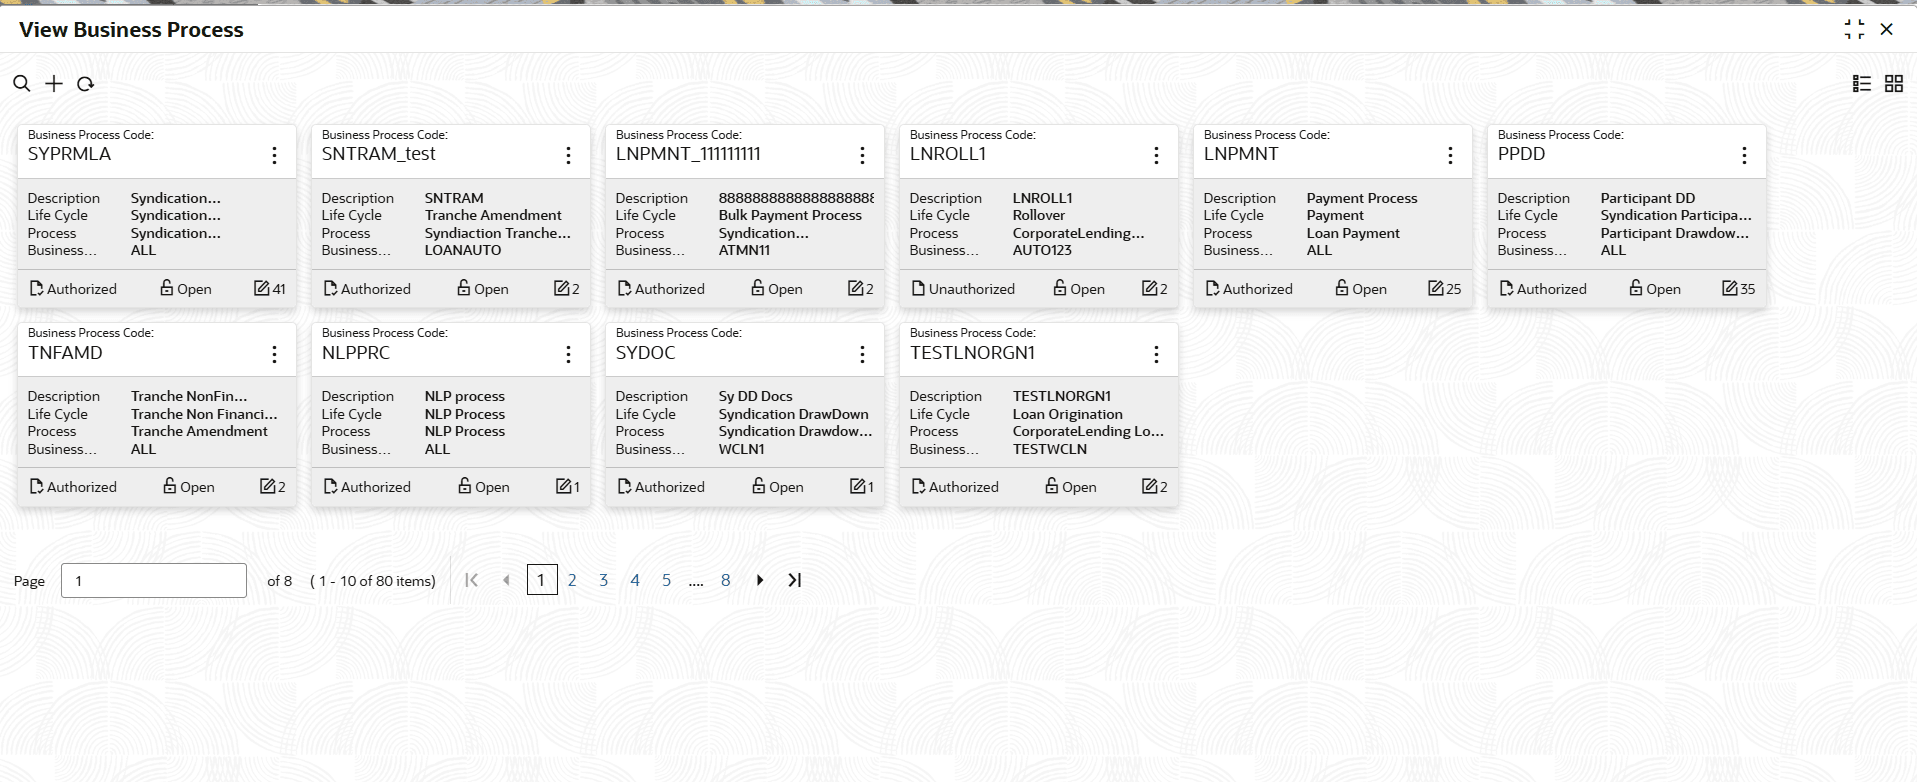Click the Authorized document icon on PPDD
Viewport: 1917px width, 782px height.
tap(1506, 288)
